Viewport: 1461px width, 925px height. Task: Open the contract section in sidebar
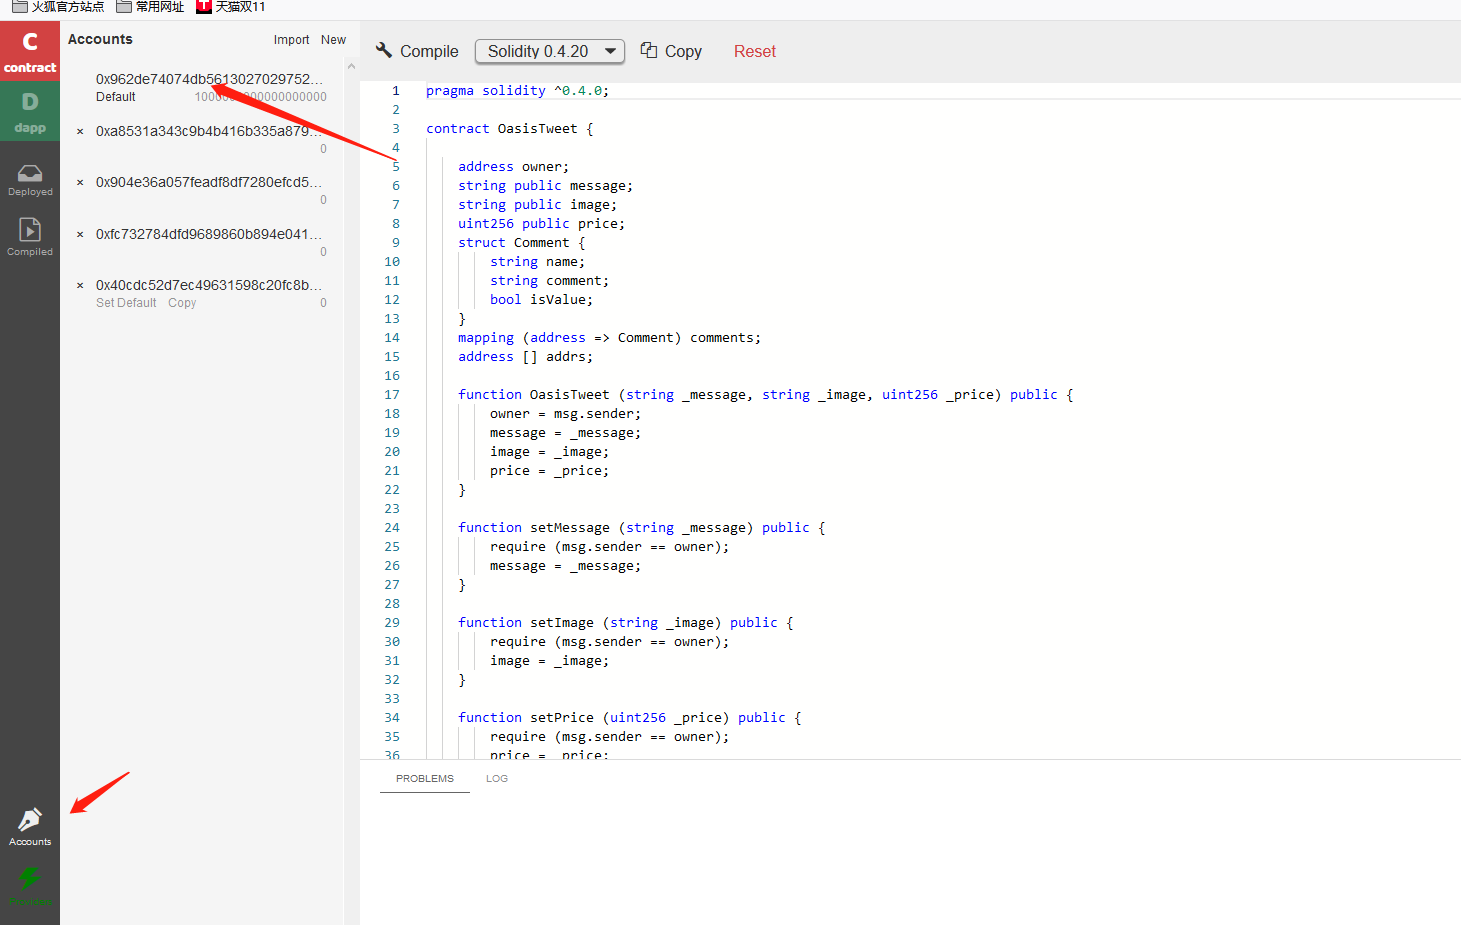30,52
